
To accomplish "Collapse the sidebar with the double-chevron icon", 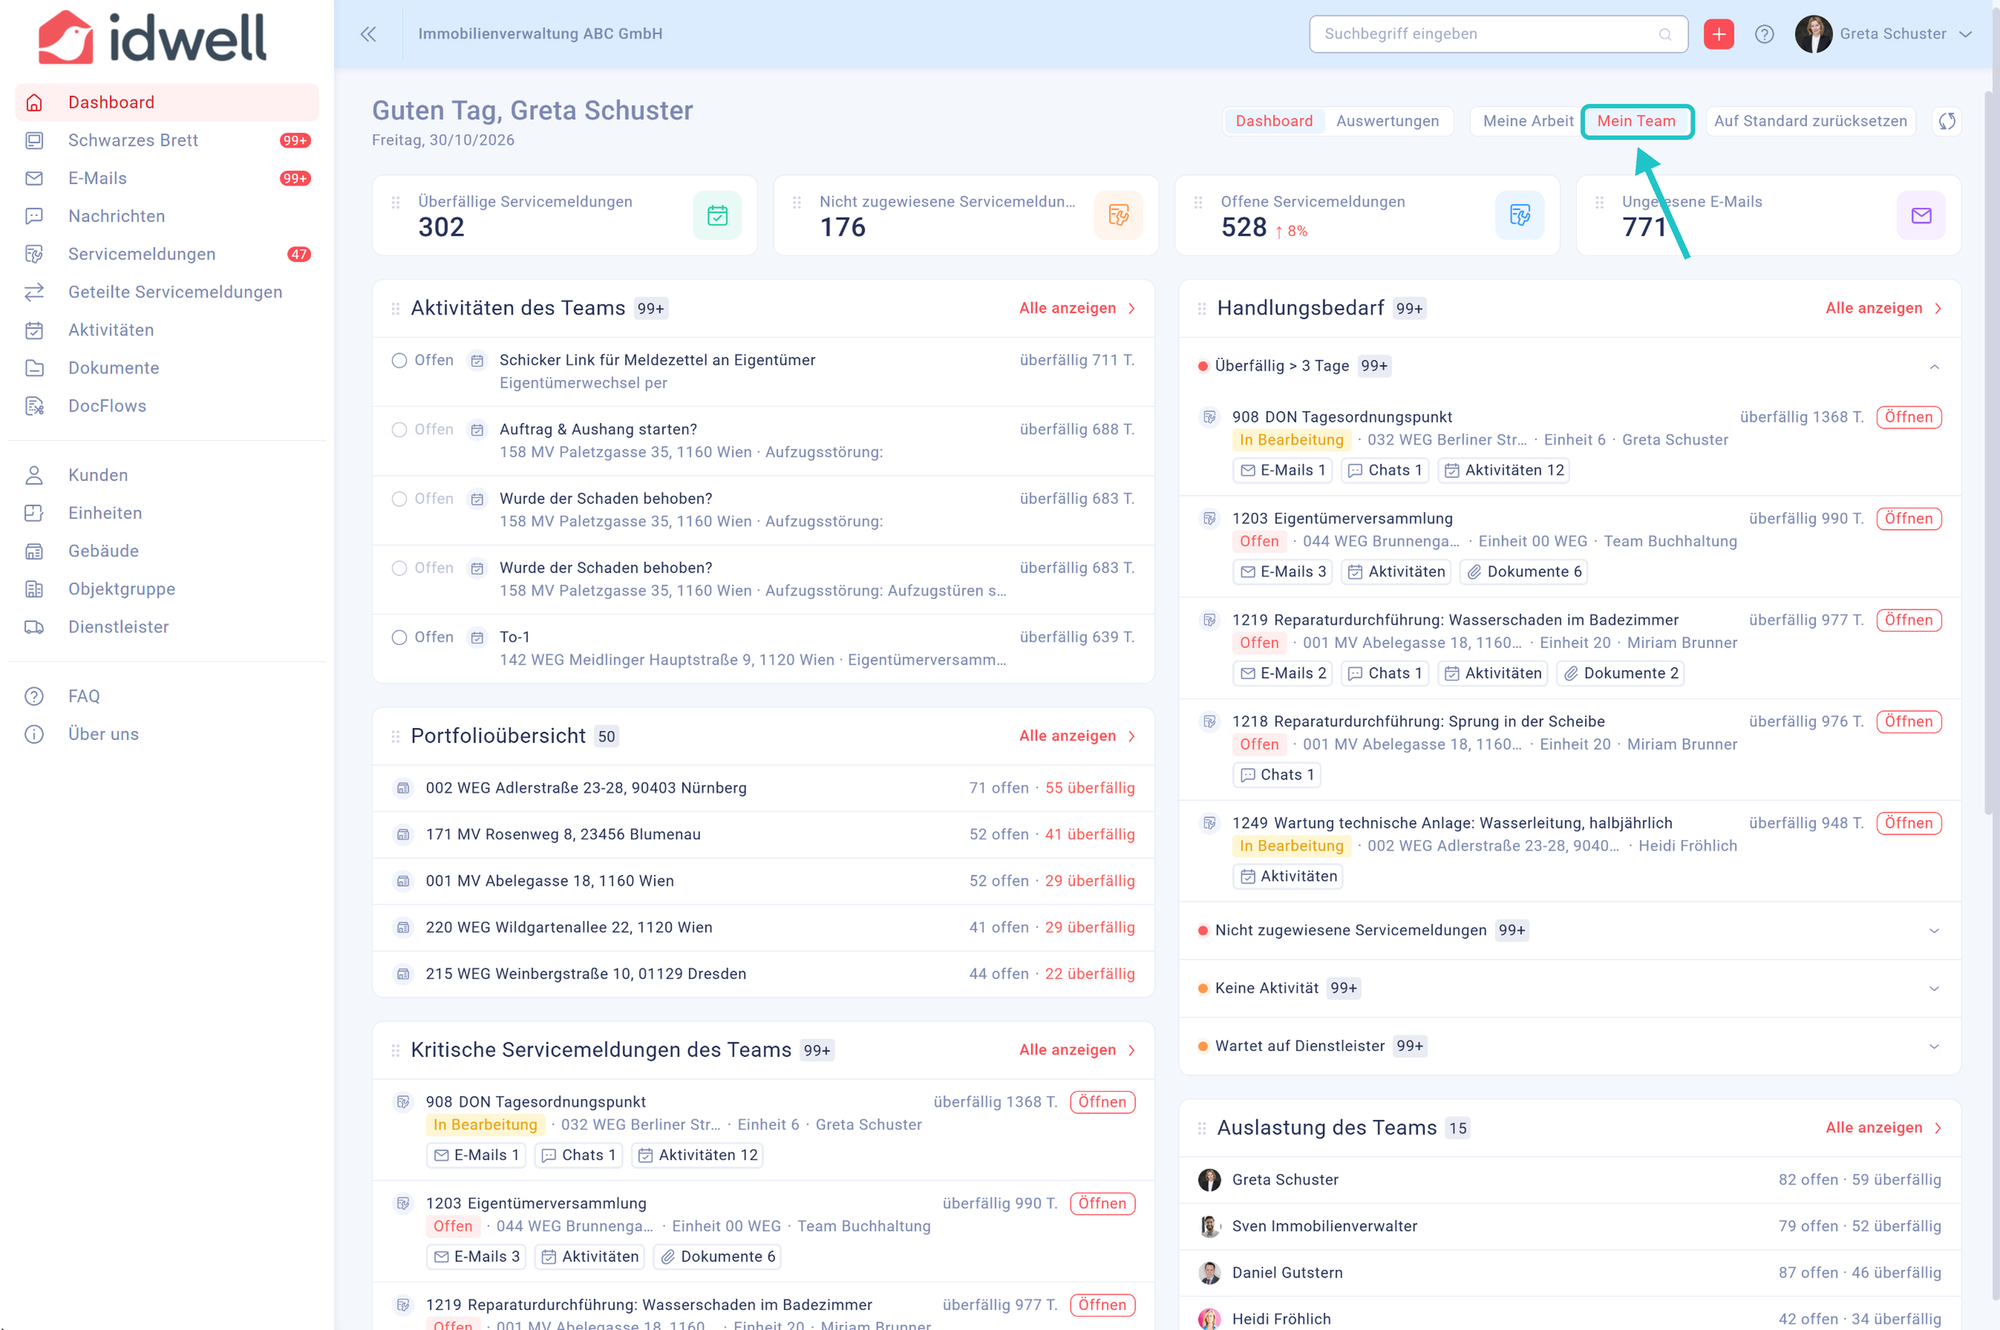I will click(x=368, y=34).
